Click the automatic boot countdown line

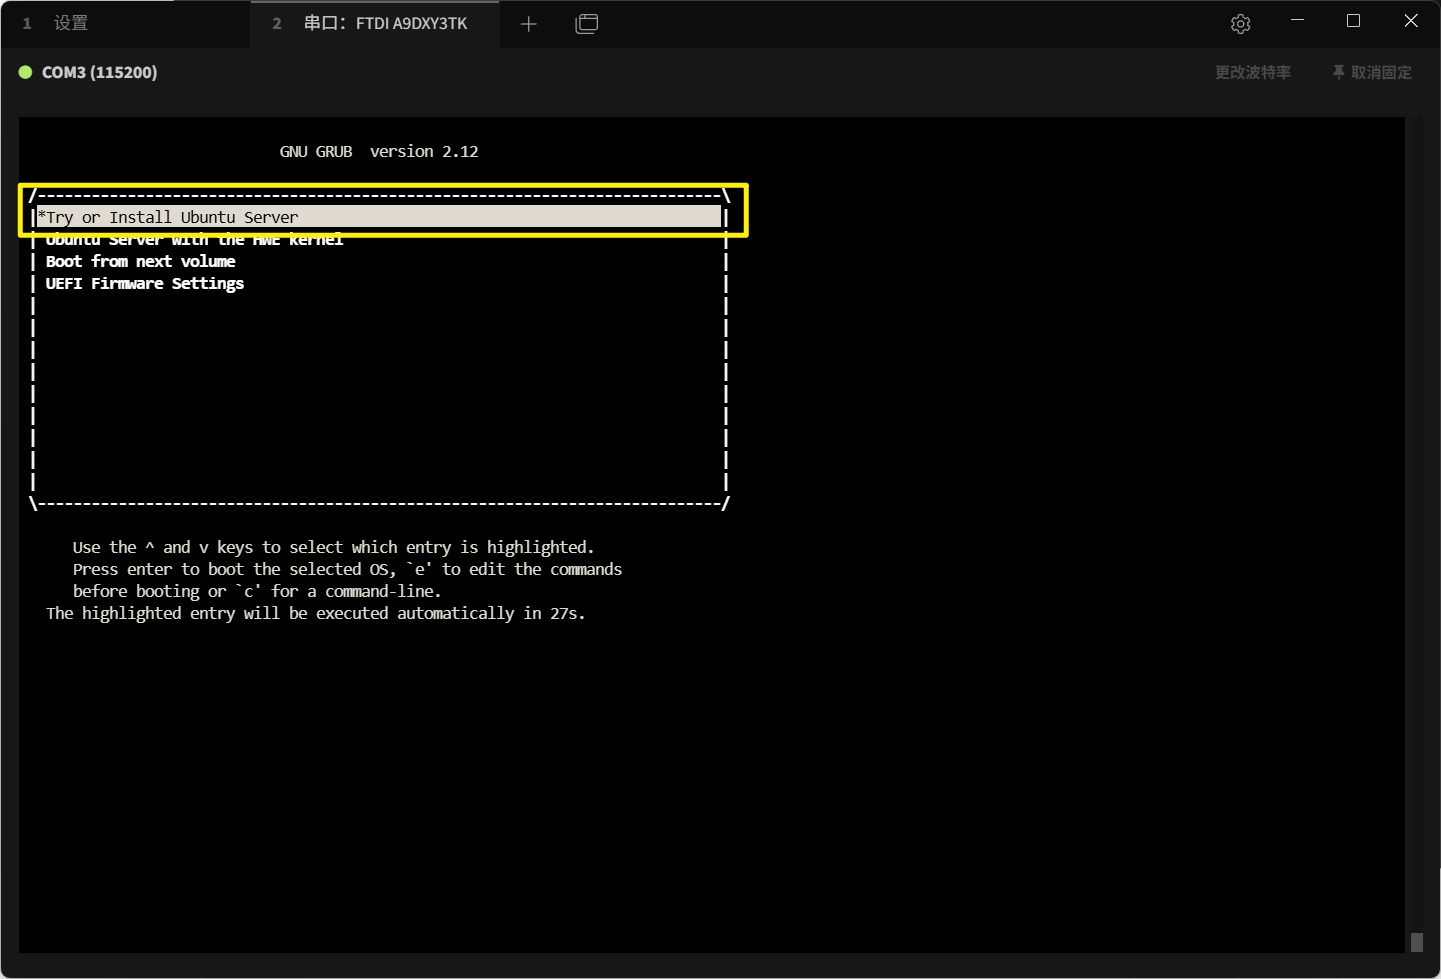(x=315, y=613)
